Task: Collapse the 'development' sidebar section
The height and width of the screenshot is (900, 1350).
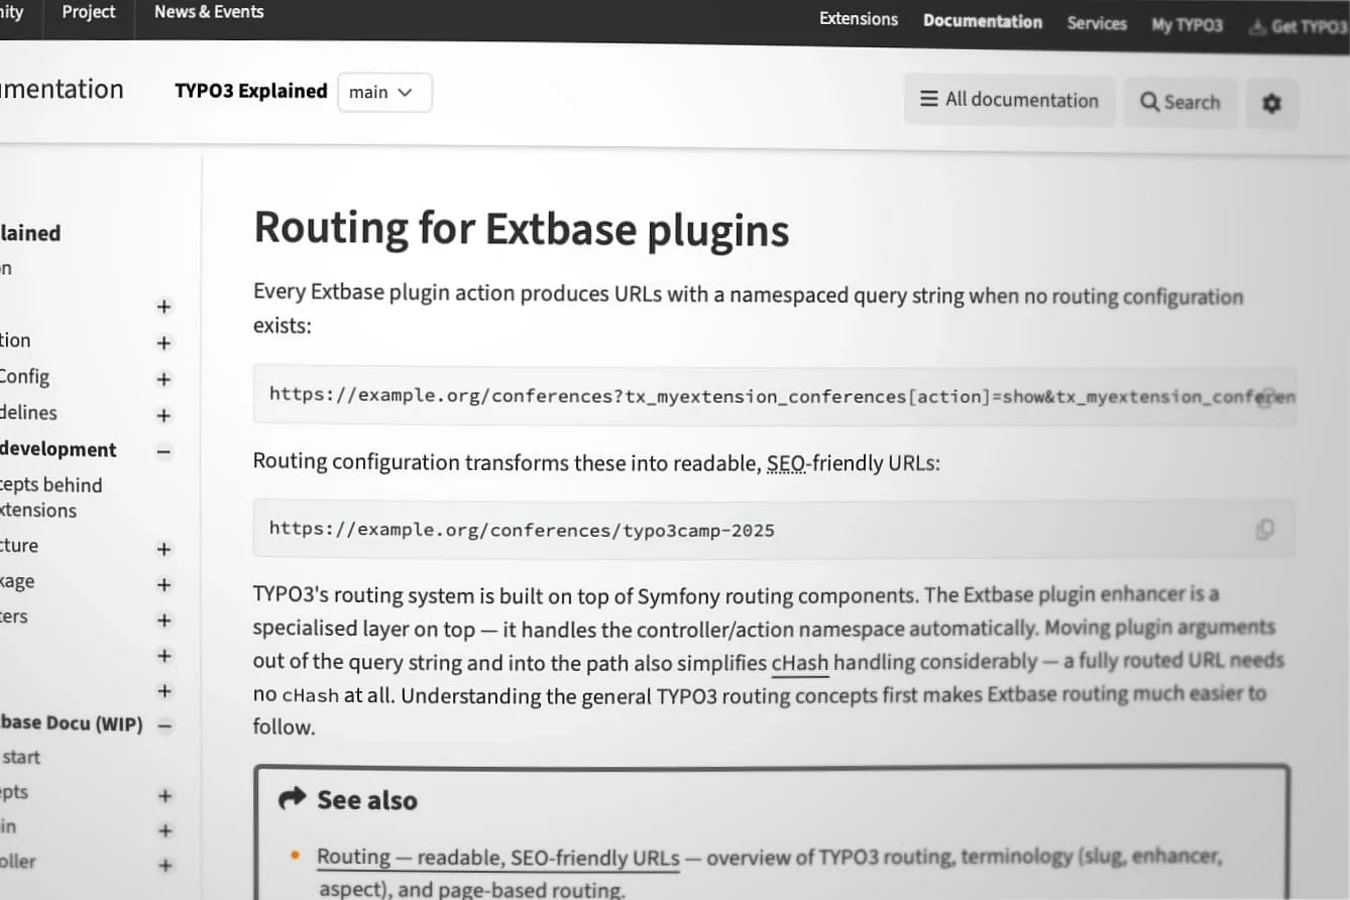Action: 164,451
